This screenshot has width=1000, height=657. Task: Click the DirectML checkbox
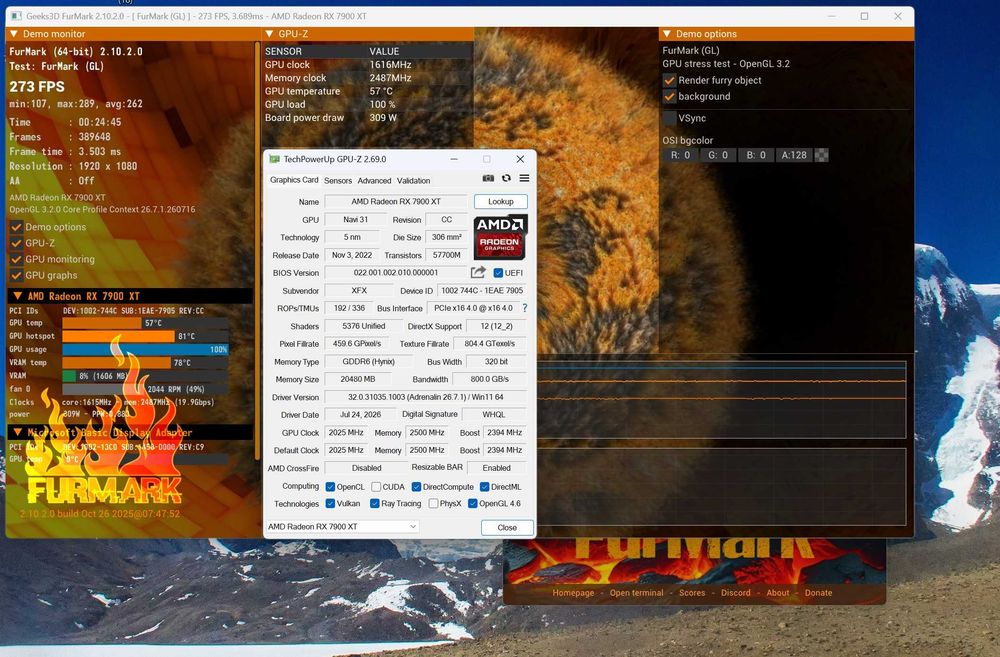(x=485, y=487)
